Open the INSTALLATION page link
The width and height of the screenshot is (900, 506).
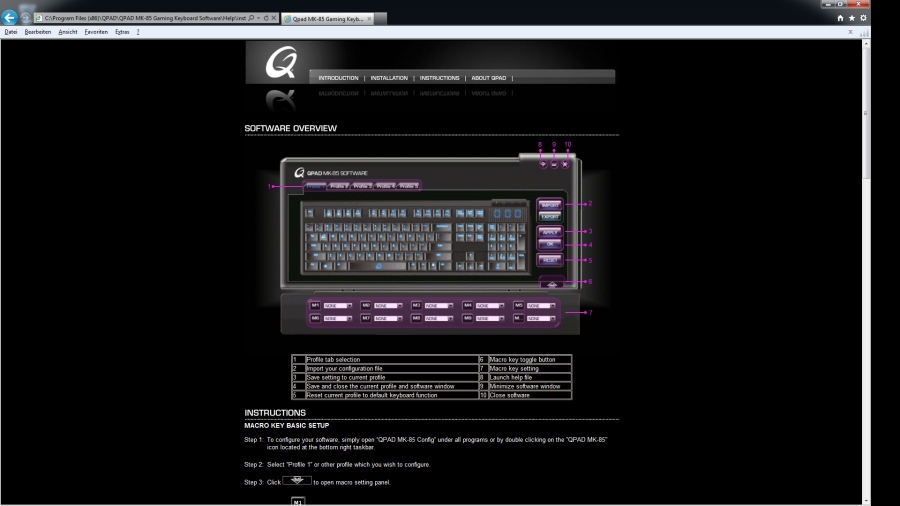(x=389, y=78)
